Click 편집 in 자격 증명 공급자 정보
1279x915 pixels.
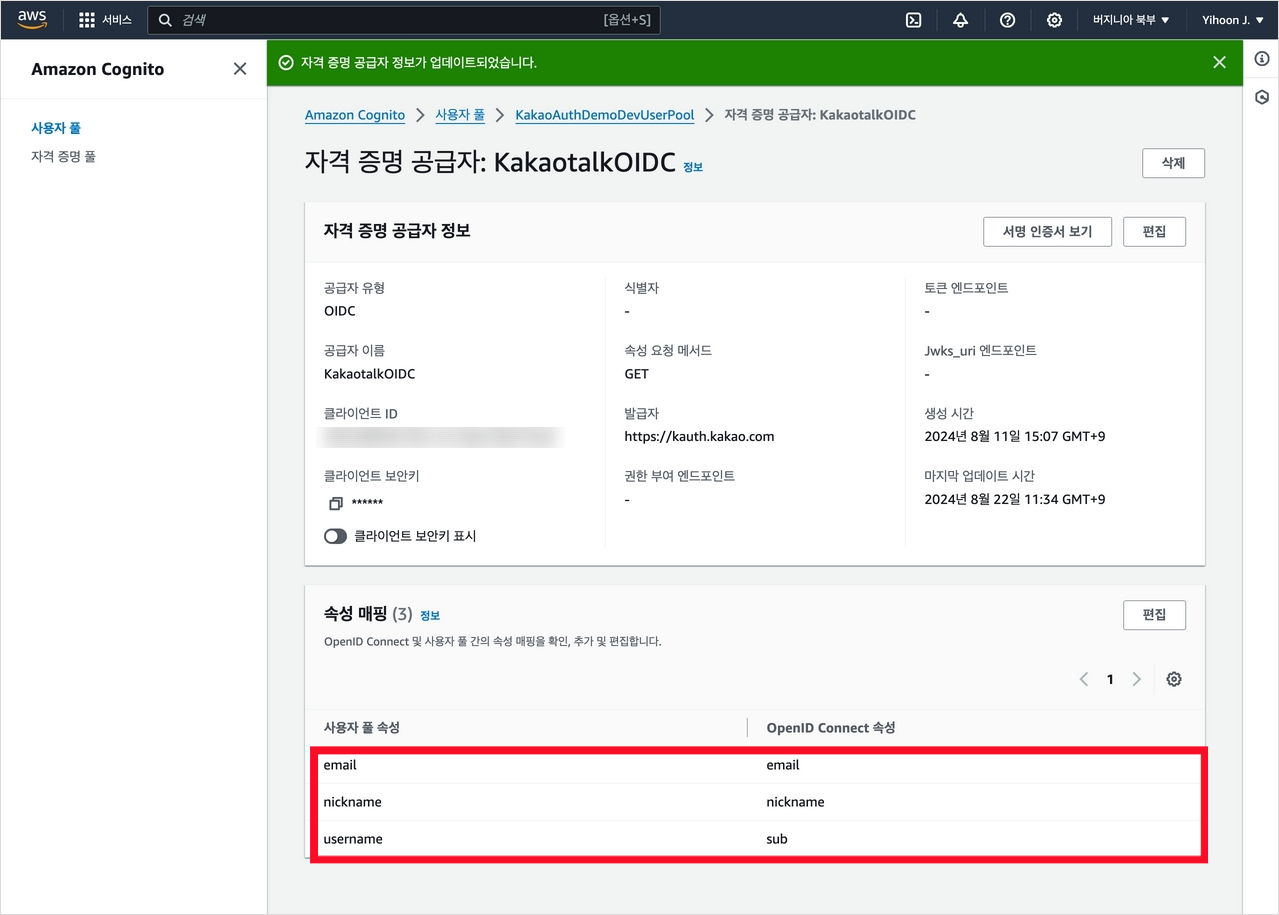(1154, 231)
